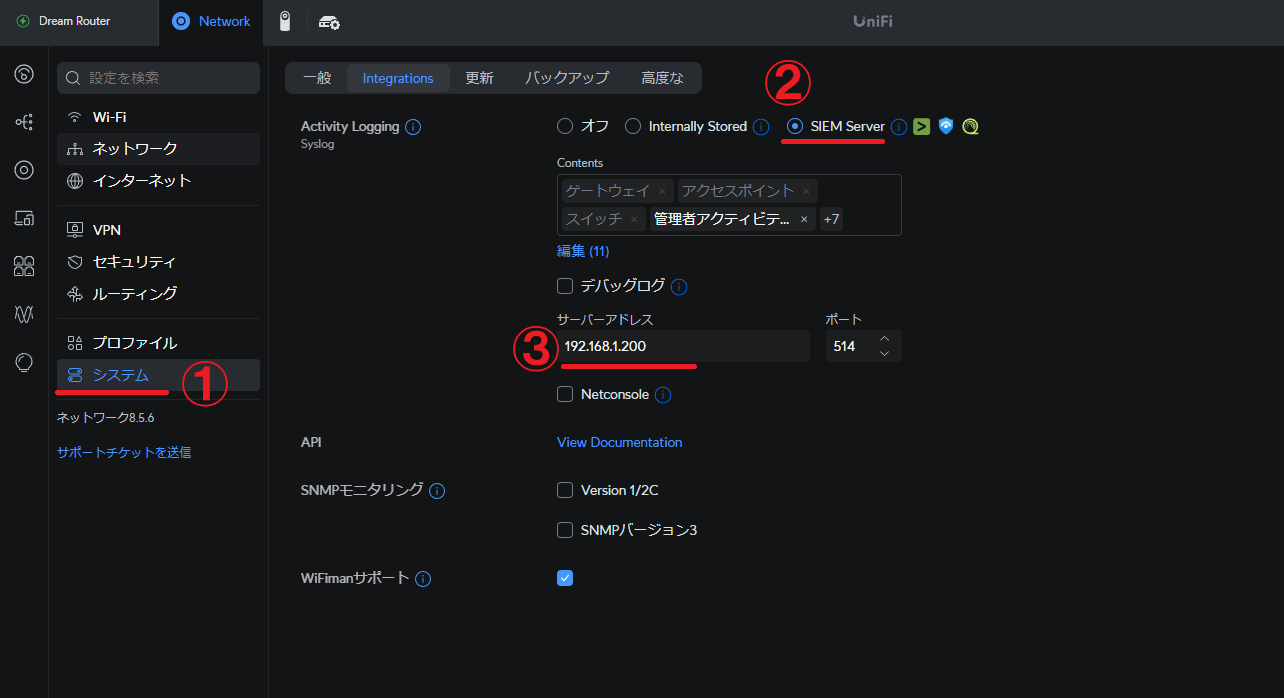Show info for Netconsole
The height and width of the screenshot is (698, 1284).
pos(663,395)
